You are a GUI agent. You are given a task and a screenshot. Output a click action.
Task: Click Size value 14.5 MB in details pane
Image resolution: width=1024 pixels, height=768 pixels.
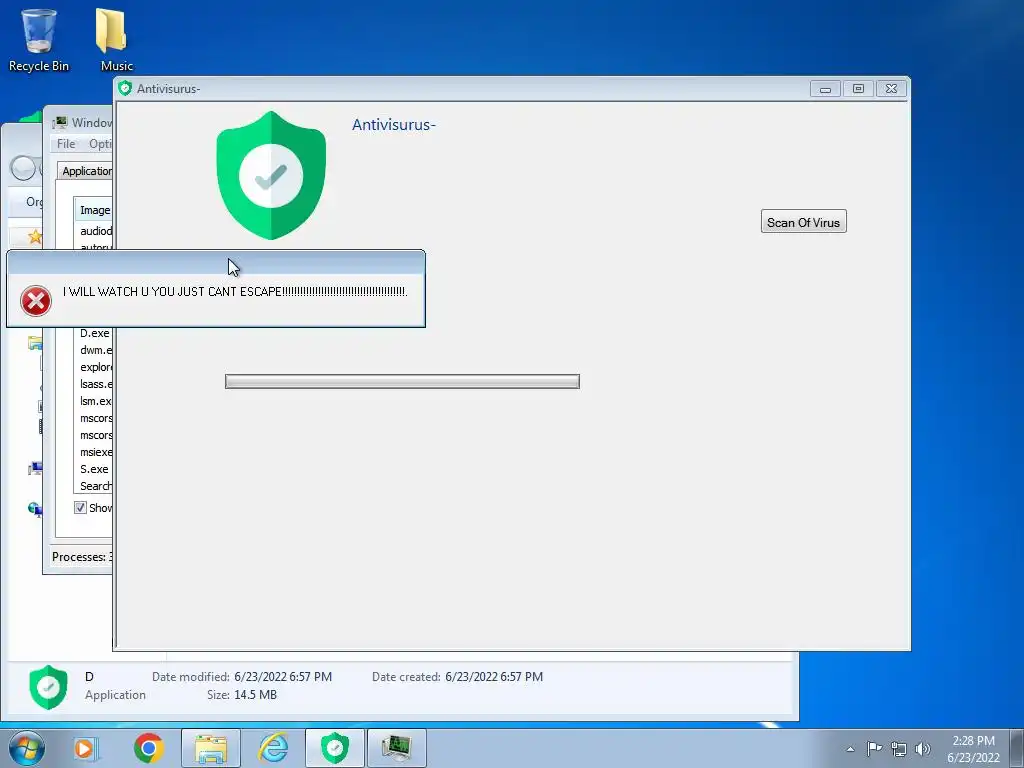point(255,695)
